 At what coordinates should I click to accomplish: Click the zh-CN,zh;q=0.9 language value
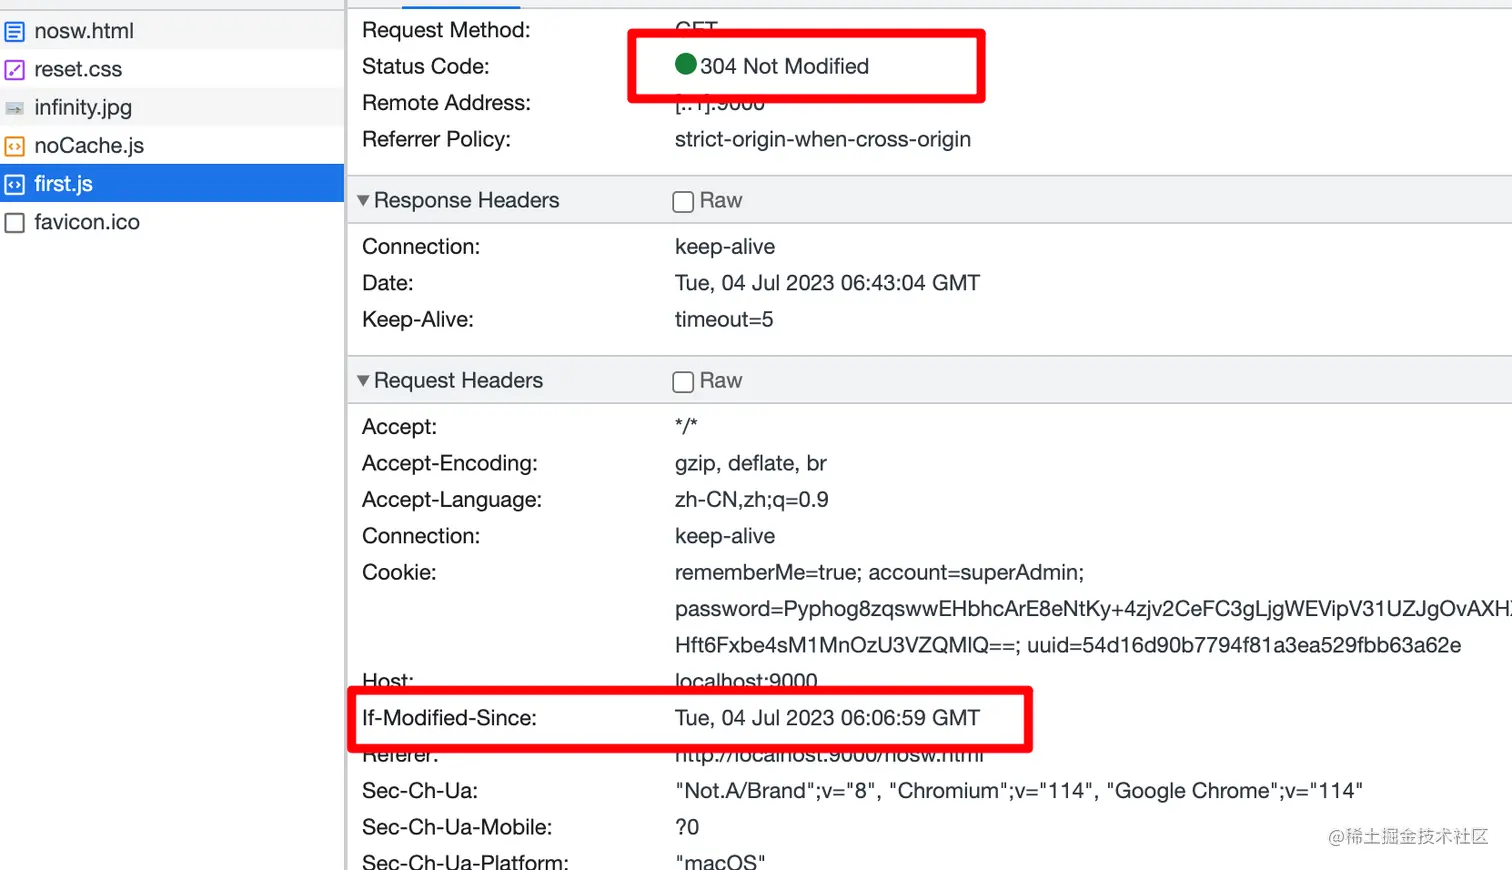tap(752, 500)
